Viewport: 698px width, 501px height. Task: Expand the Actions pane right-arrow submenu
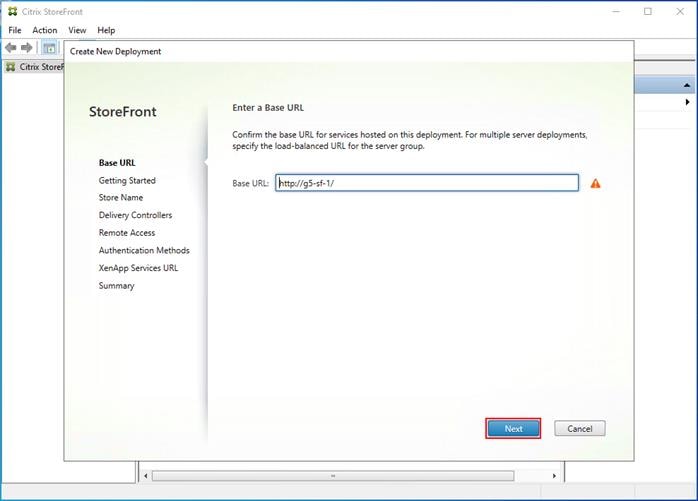[x=688, y=102]
